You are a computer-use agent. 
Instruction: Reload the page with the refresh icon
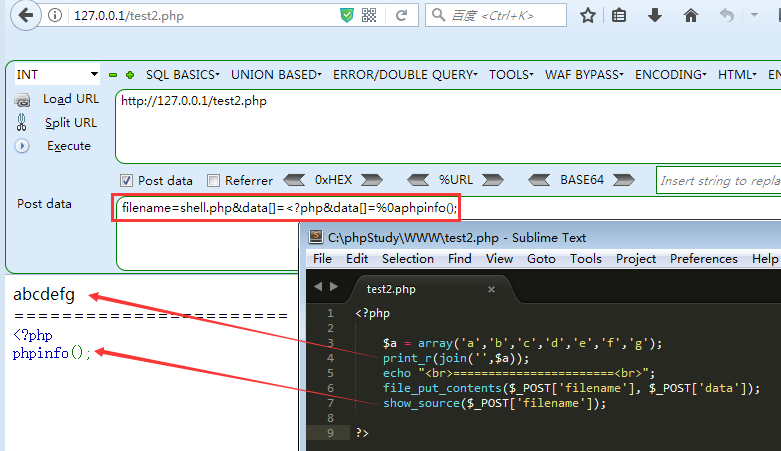pyautogui.click(x=401, y=15)
